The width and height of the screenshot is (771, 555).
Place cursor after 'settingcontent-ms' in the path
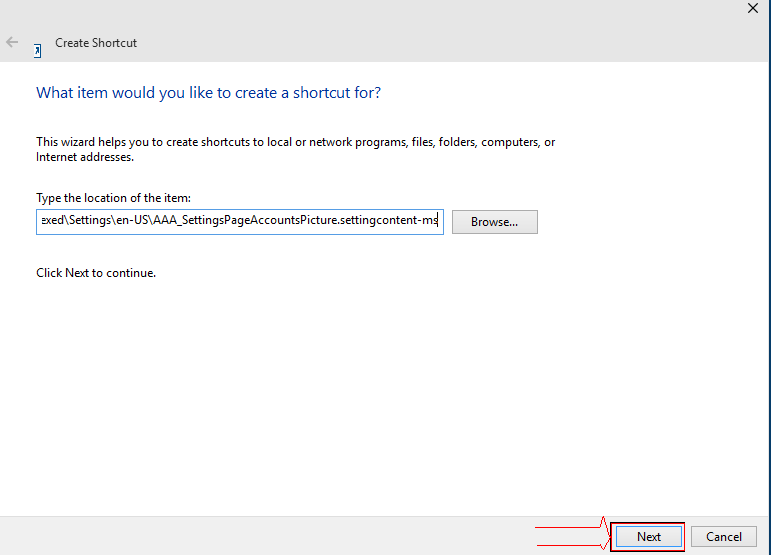click(439, 221)
